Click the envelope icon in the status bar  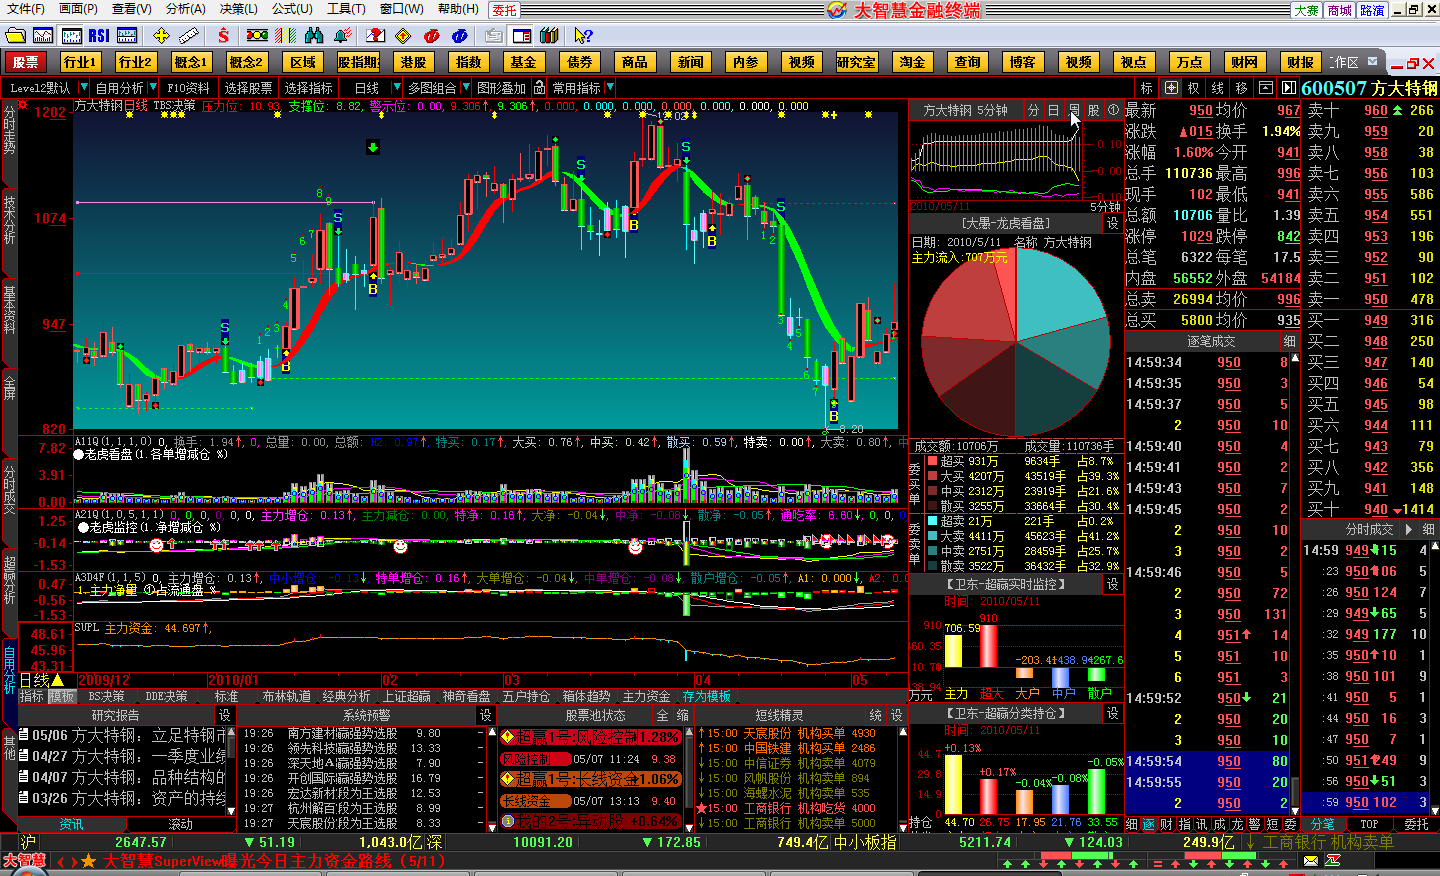[1311, 860]
